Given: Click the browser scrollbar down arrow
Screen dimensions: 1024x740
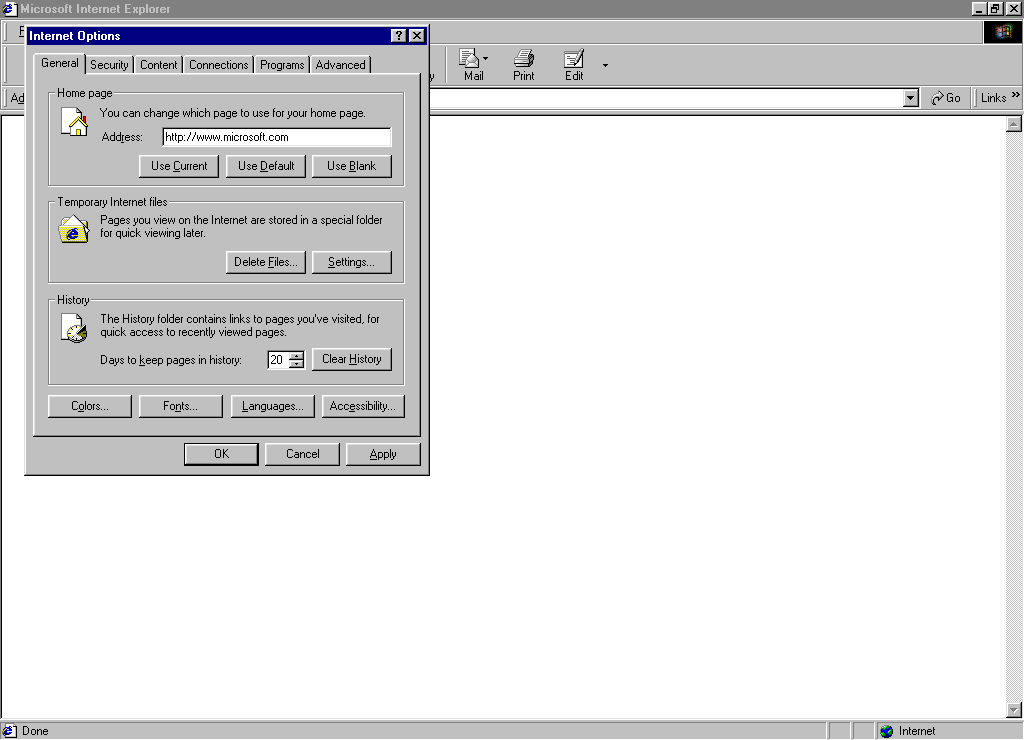Looking at the screenshot, I should point(1014,709).
